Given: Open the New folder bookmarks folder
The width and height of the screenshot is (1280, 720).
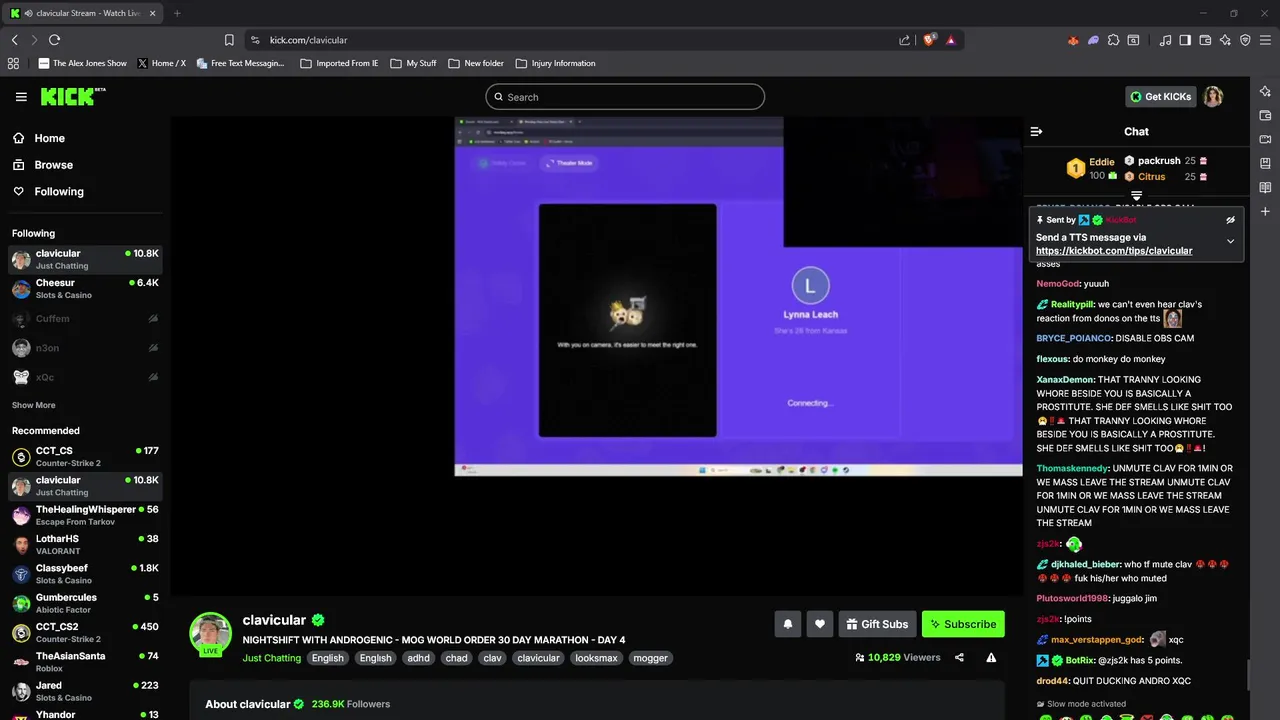Looking at the screenshot, I should [476, 63].
